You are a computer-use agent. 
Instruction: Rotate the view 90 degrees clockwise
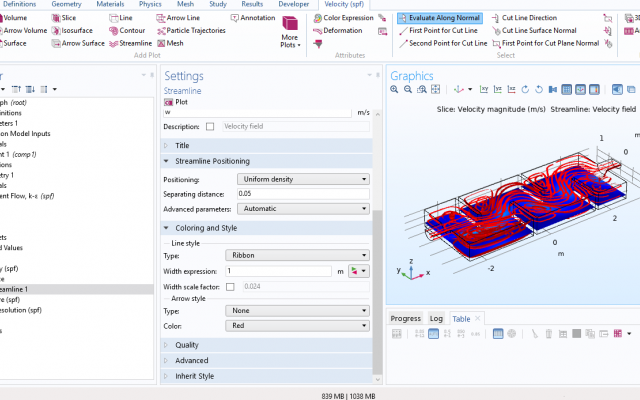click(x=525, y=89)
